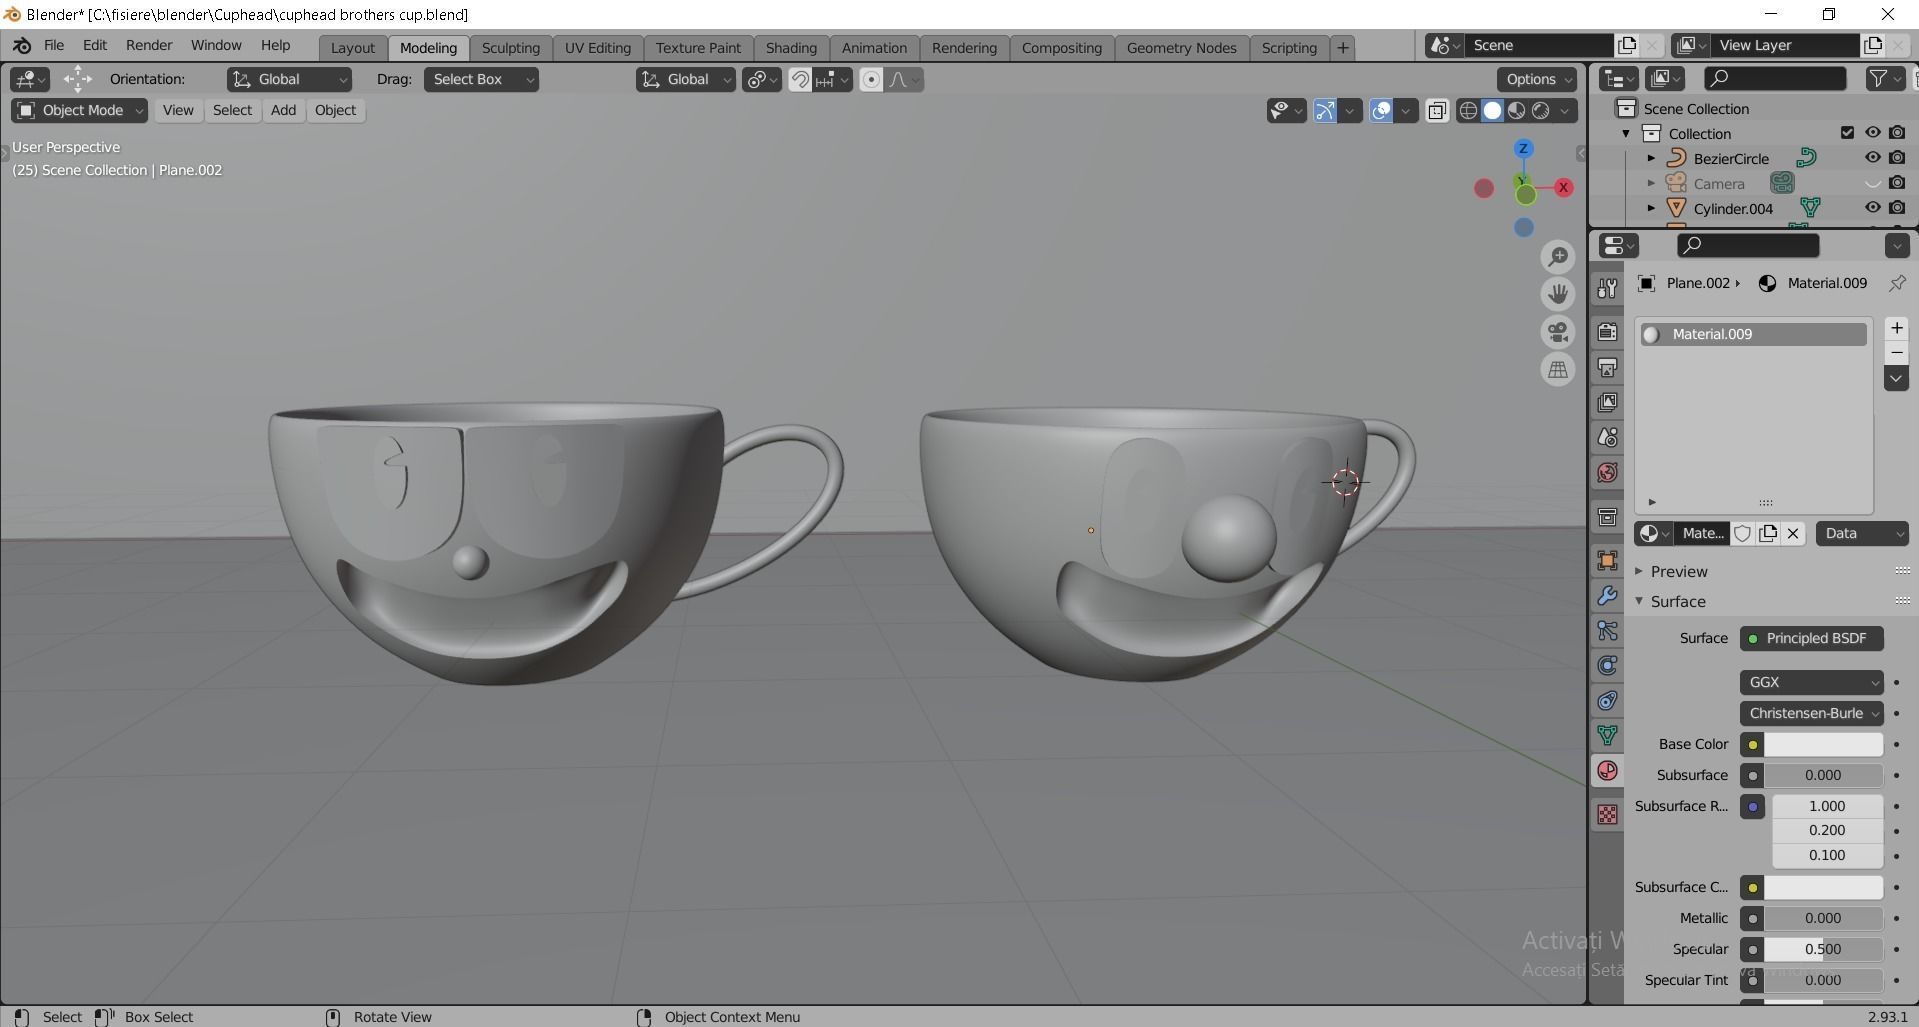Screen dimensions: 1919x1027
Task: Click the viewport zoom magnifier icon
Action: (1558, 257)
